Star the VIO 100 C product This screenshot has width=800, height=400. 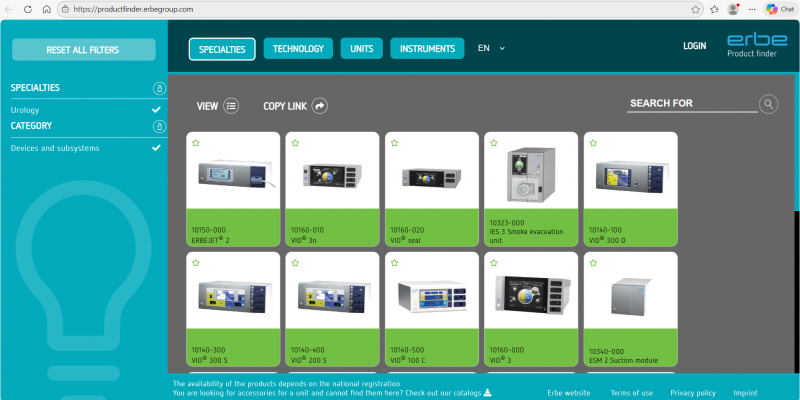tap(394, 263)
